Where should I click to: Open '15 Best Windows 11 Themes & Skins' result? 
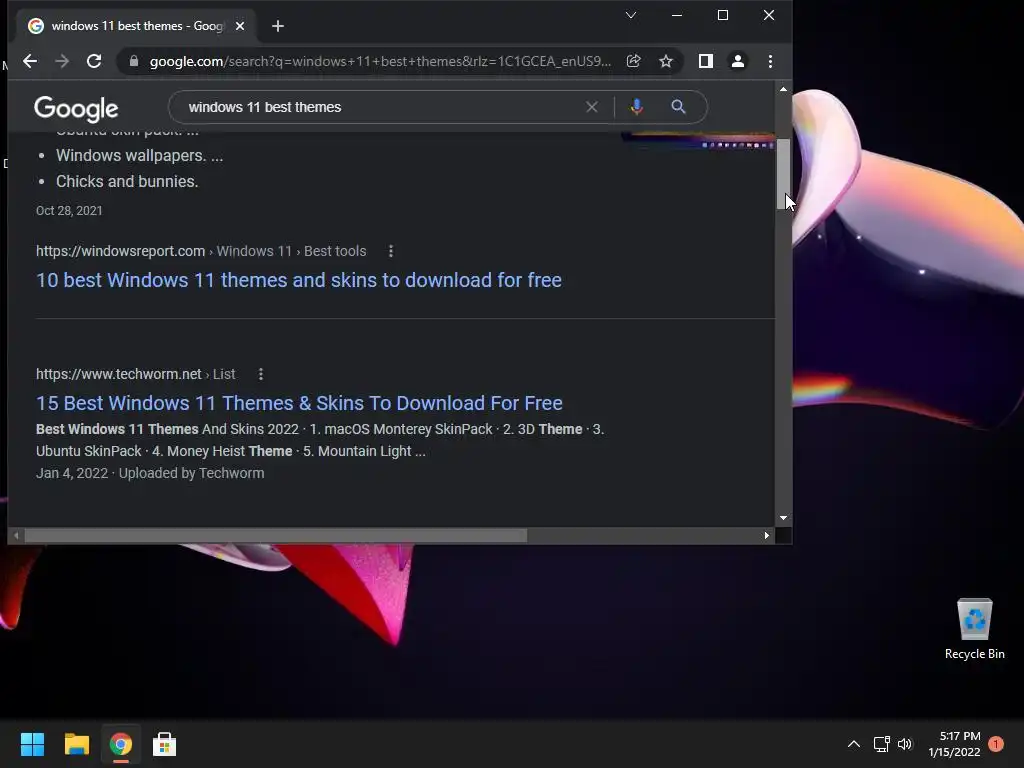click(299, 403)
